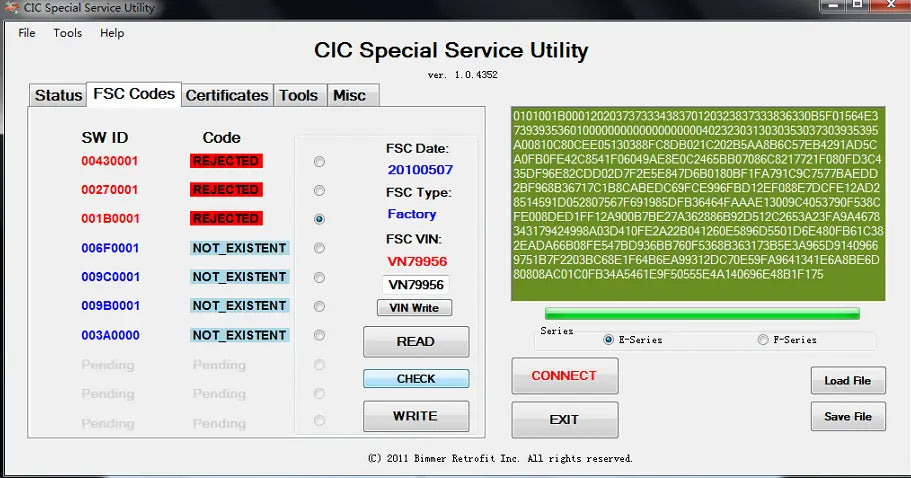Viewport: 911px width, 478px height.
Task: Click the green progress bar
Action: [702, 313]
